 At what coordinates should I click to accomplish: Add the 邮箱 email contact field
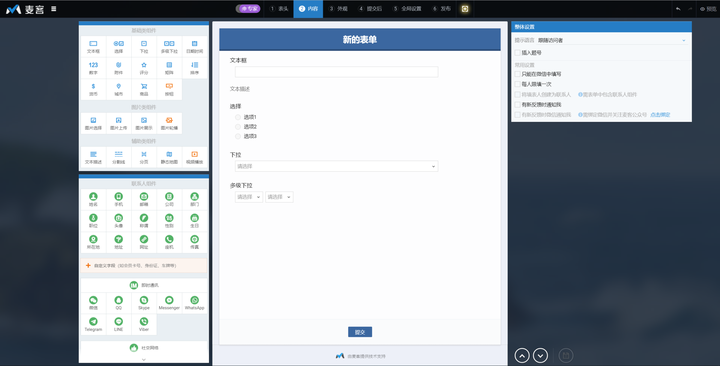tap(144, 199)
